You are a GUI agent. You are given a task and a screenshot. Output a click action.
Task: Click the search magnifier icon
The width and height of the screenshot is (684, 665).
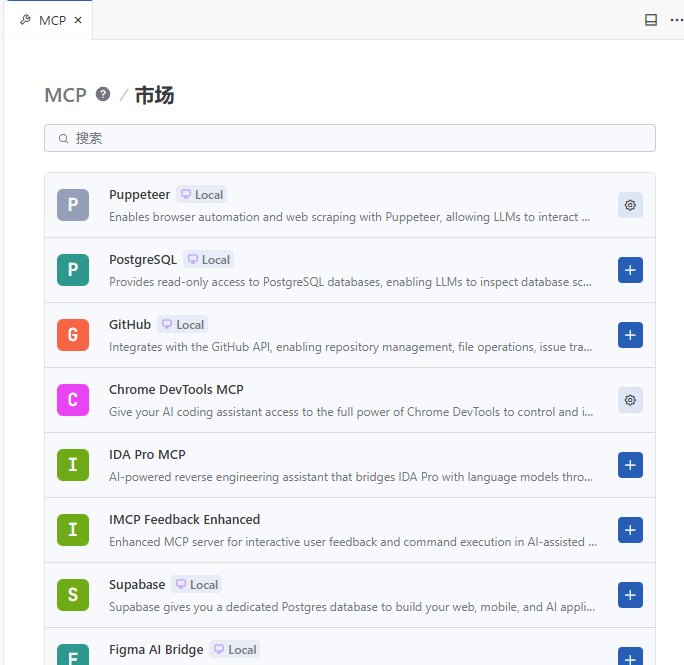click(64, 139)
